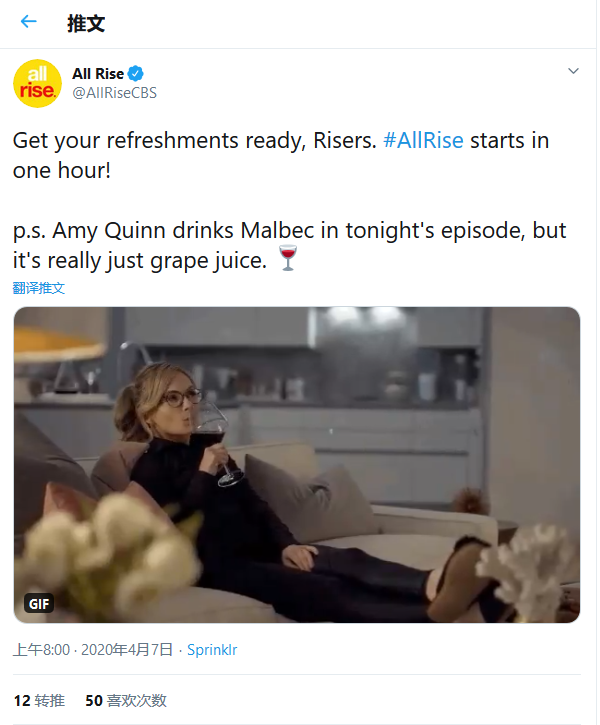This screenshot has height=725, width=600.
Task: View the 50 喜欢次数 likes list
Action: point(126,700)
